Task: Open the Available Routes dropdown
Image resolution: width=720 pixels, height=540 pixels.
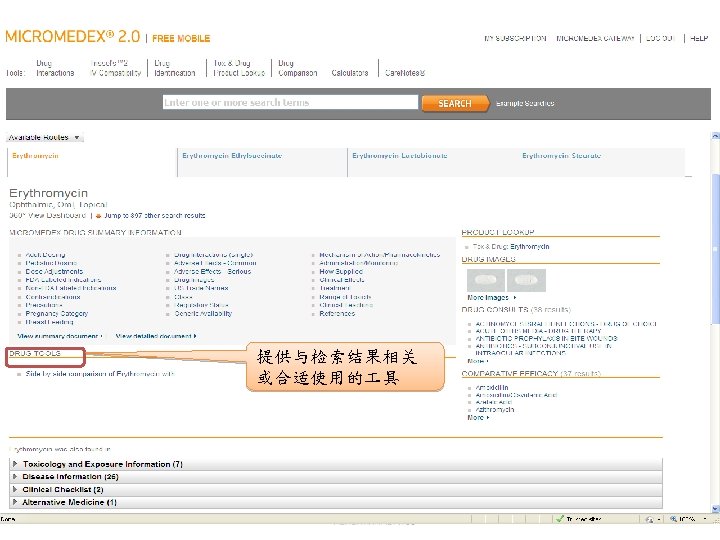Action: (45, 137)
